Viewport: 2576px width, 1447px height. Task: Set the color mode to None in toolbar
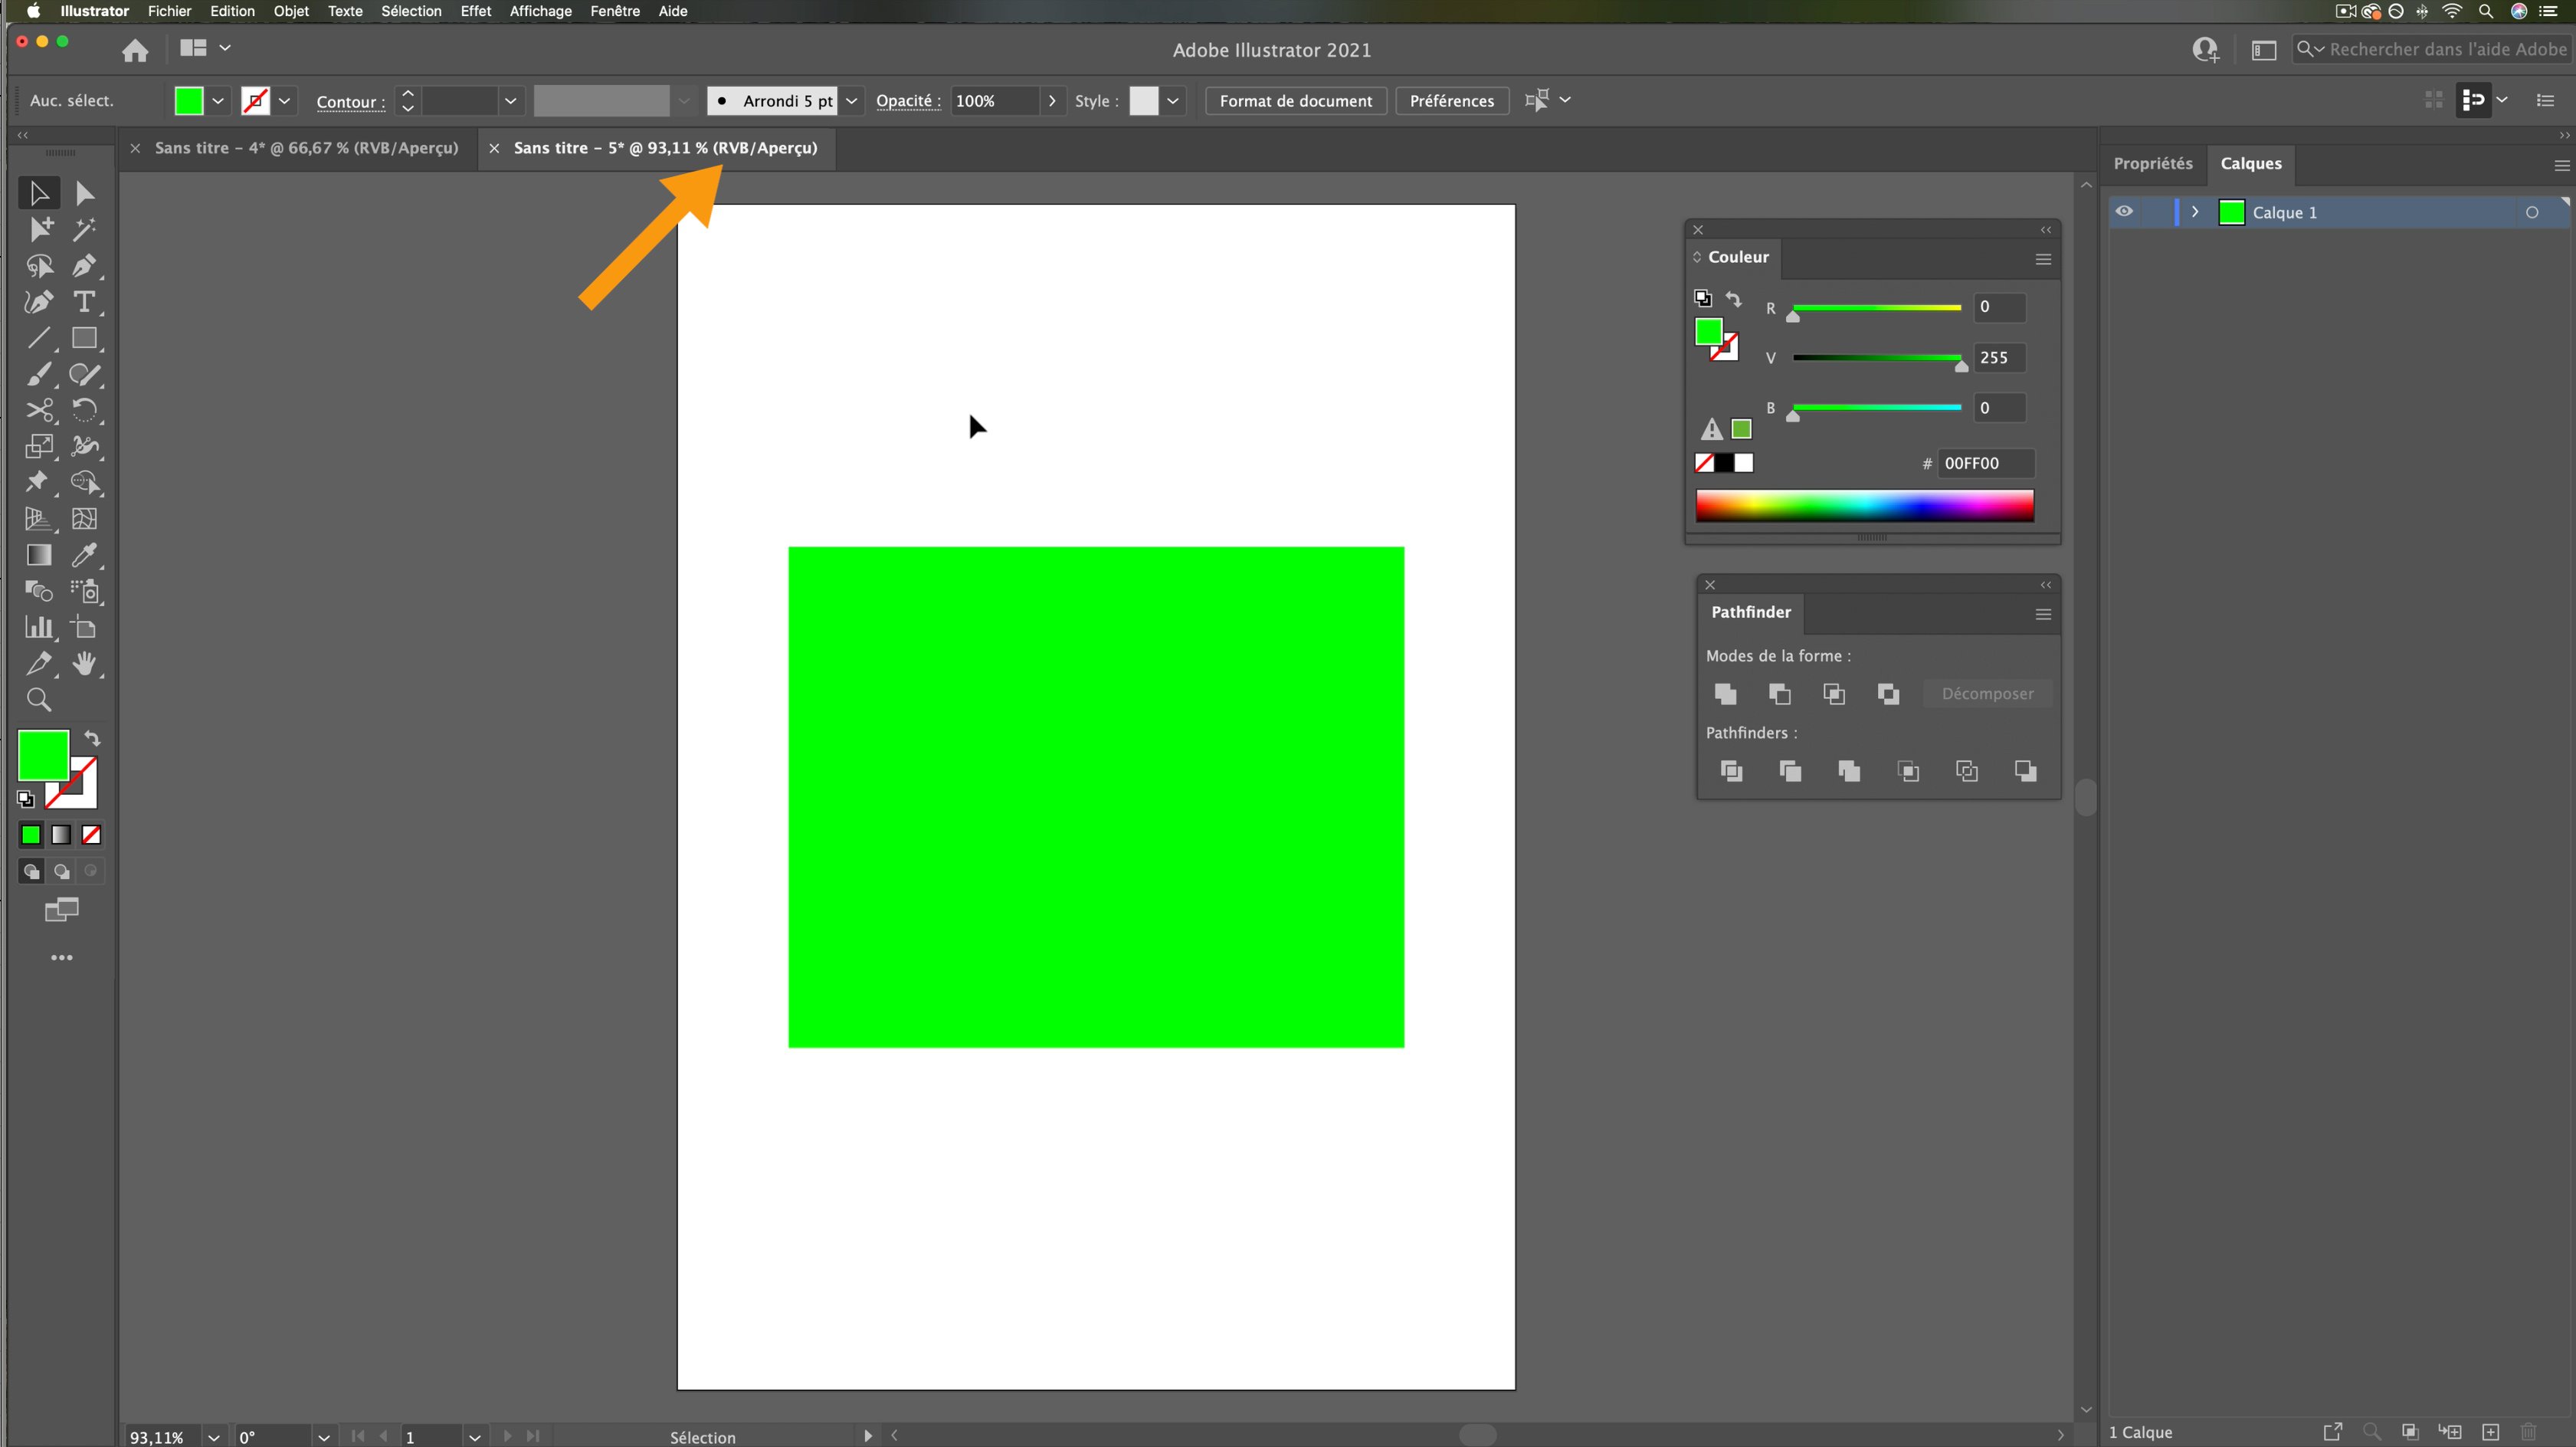(x=91, y=835)
